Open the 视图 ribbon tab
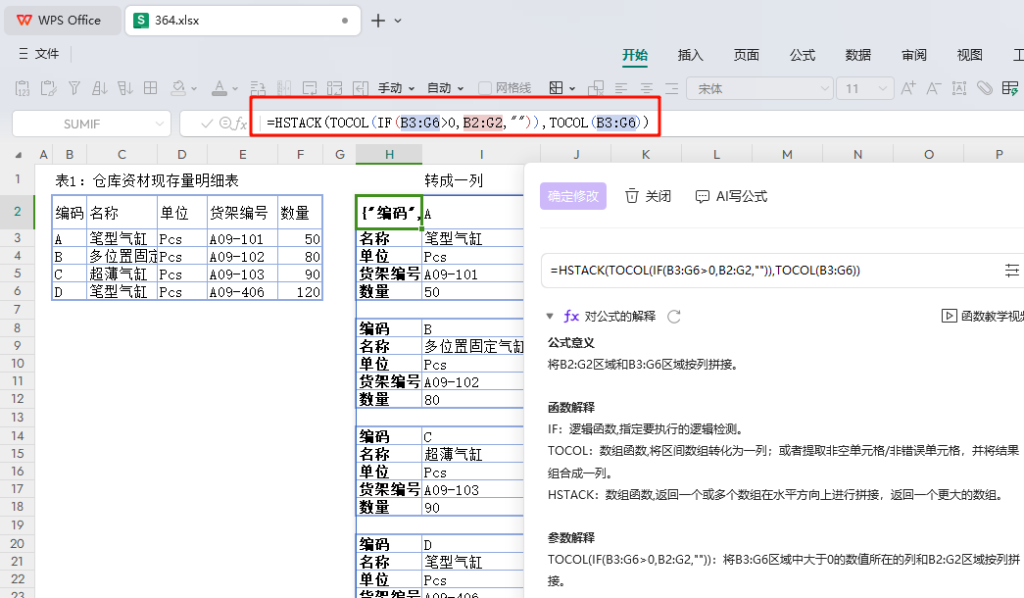 click(970, 55)
